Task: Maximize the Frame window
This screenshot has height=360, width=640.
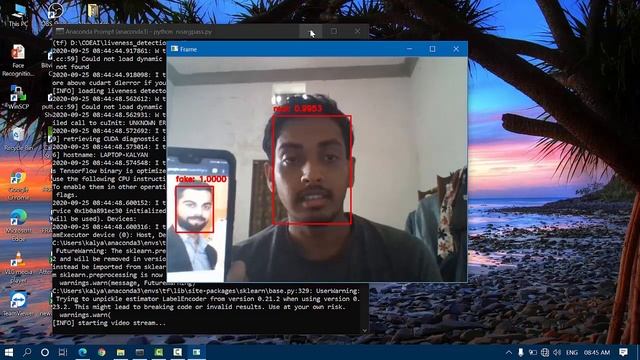Action: tap(433, 49)
